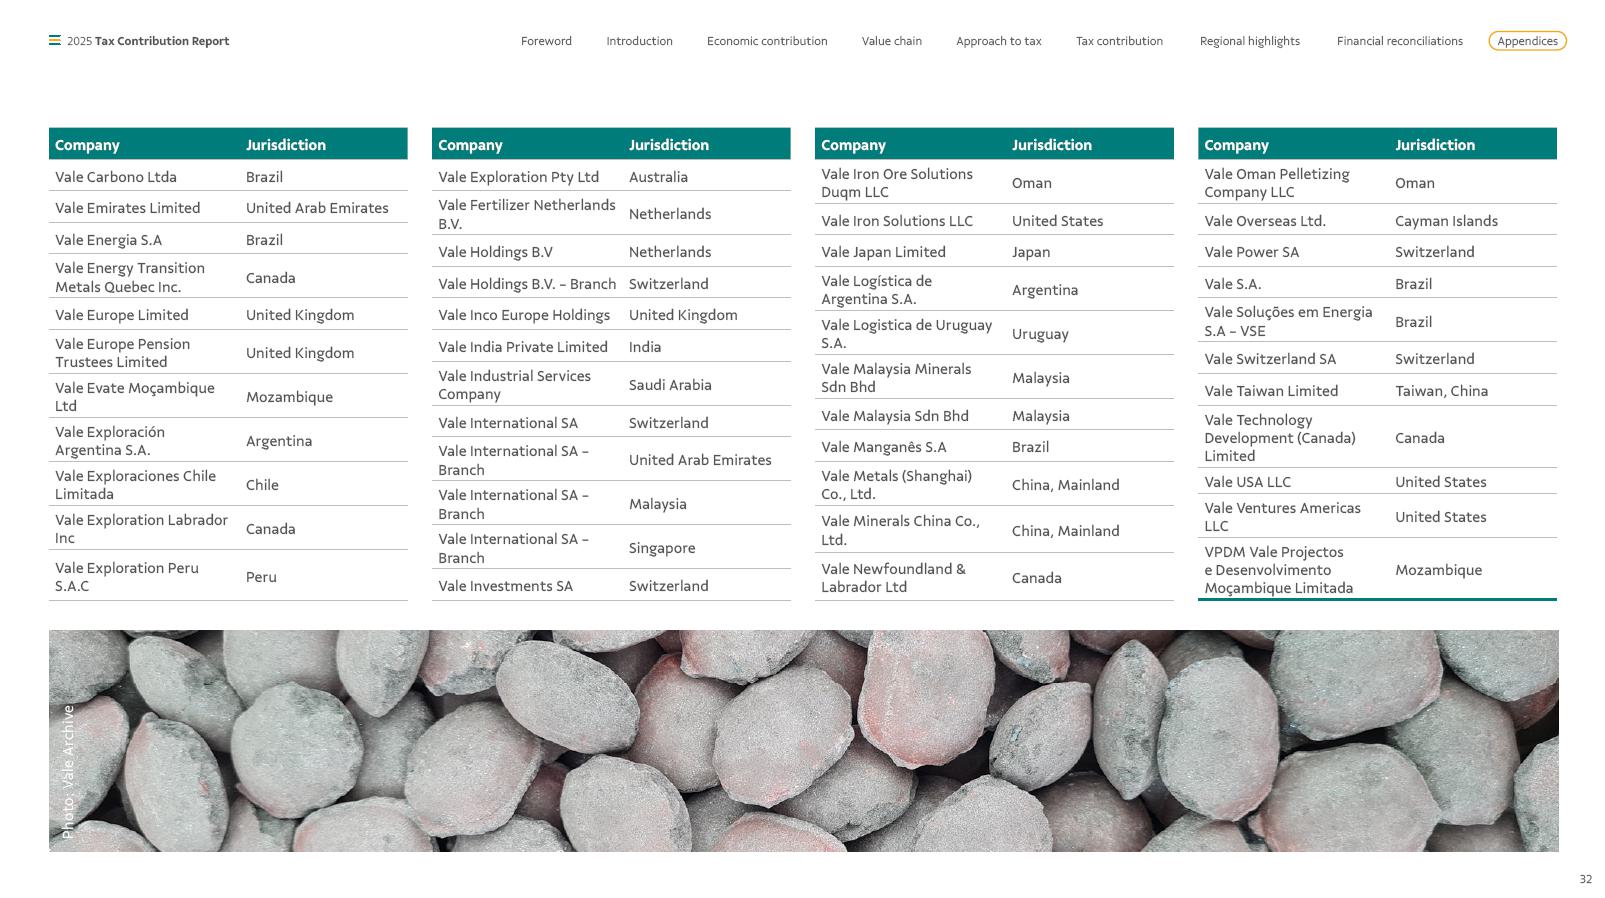This screenshot has width=1605, height=898.
Task: Select 'Vale Industrial Services Company'
Action: pos(515,385)
